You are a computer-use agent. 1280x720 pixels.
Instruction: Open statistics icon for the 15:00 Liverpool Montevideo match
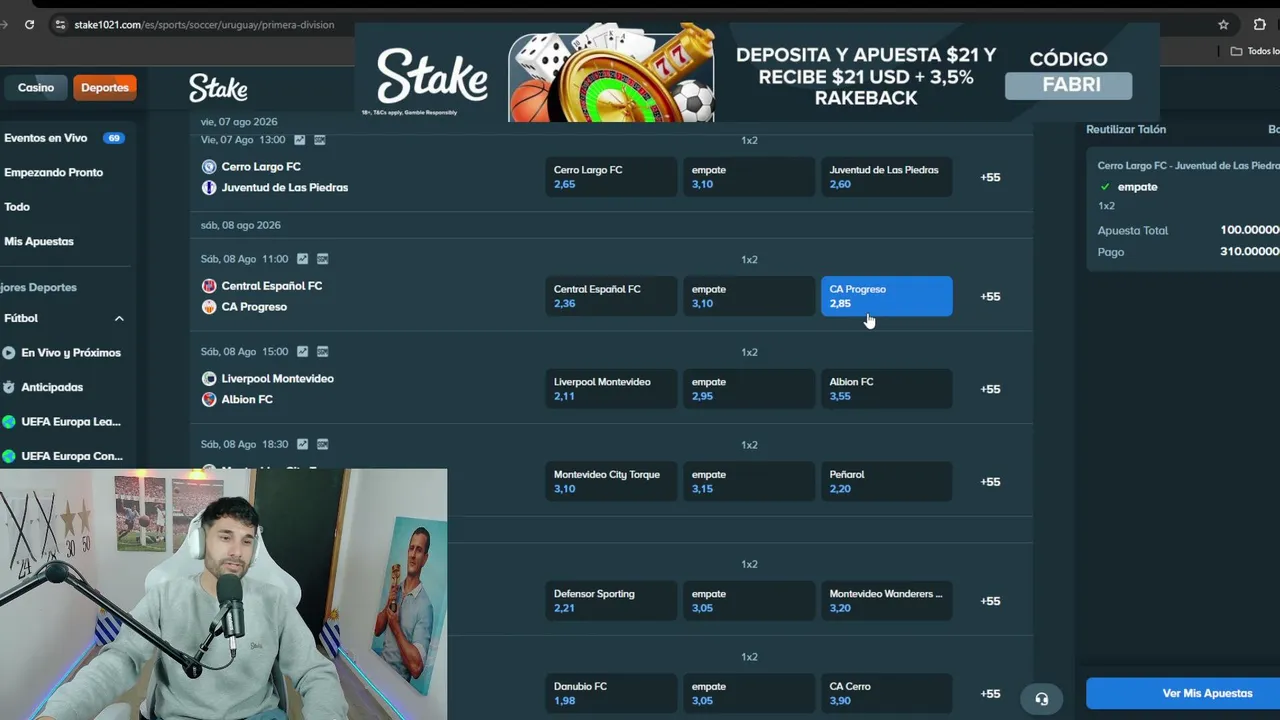[x=304, y=352]
